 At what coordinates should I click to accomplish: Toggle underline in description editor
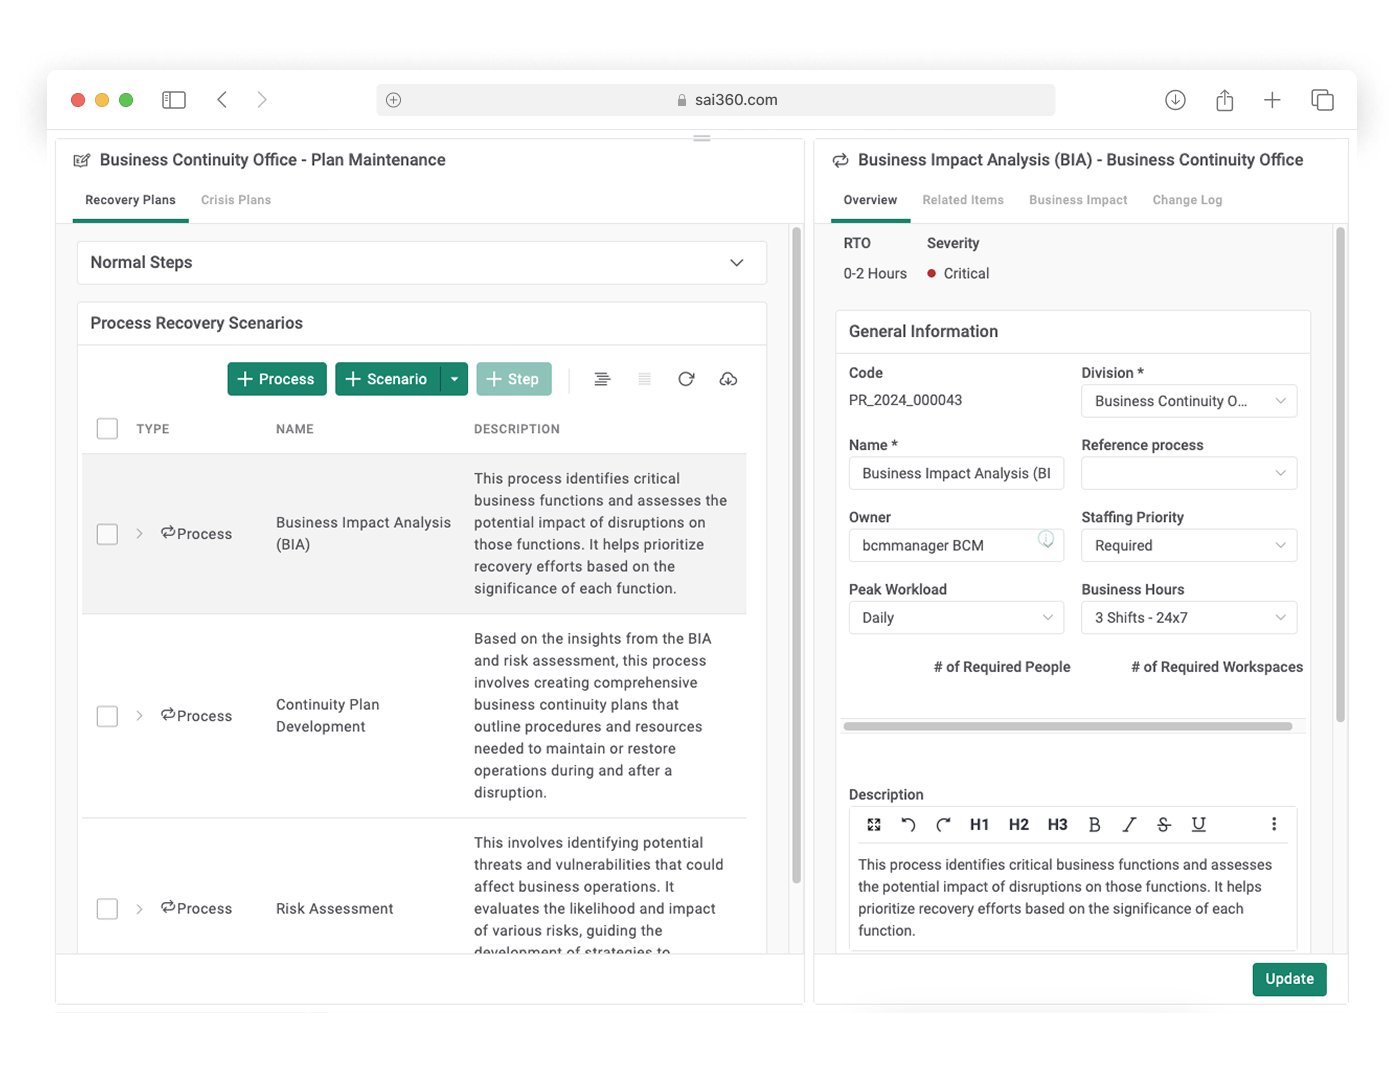[x=1198, y=825]
